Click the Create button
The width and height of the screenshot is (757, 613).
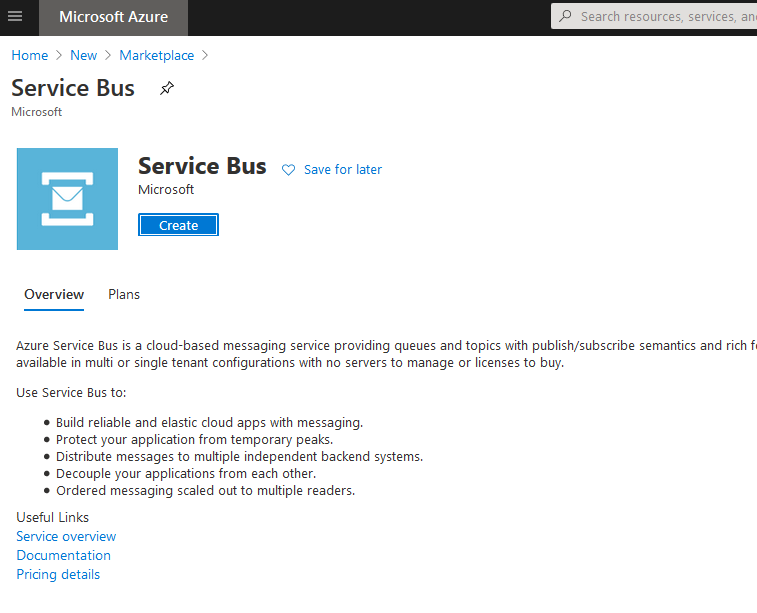pyautogui.click(x=178, y=225)
